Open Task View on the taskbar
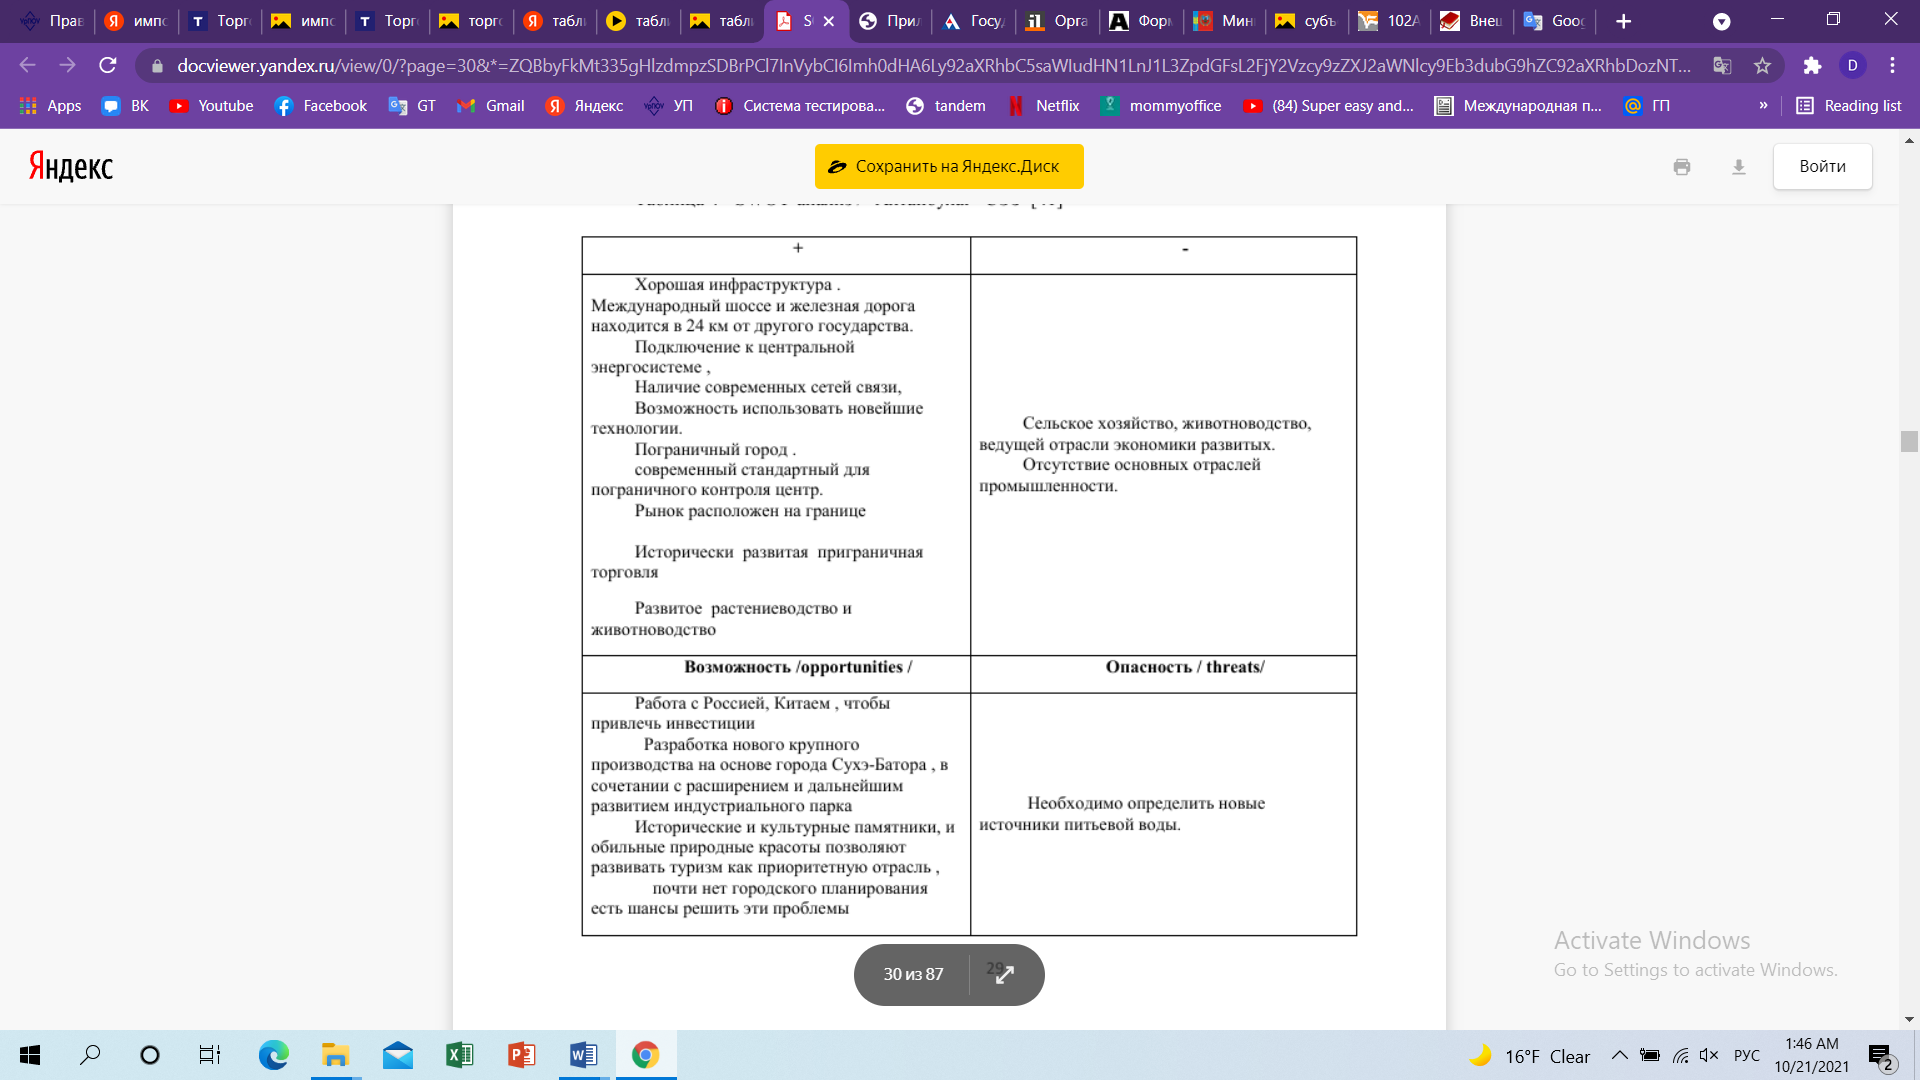The image size is (1920, 1080). coord(209,1055)
